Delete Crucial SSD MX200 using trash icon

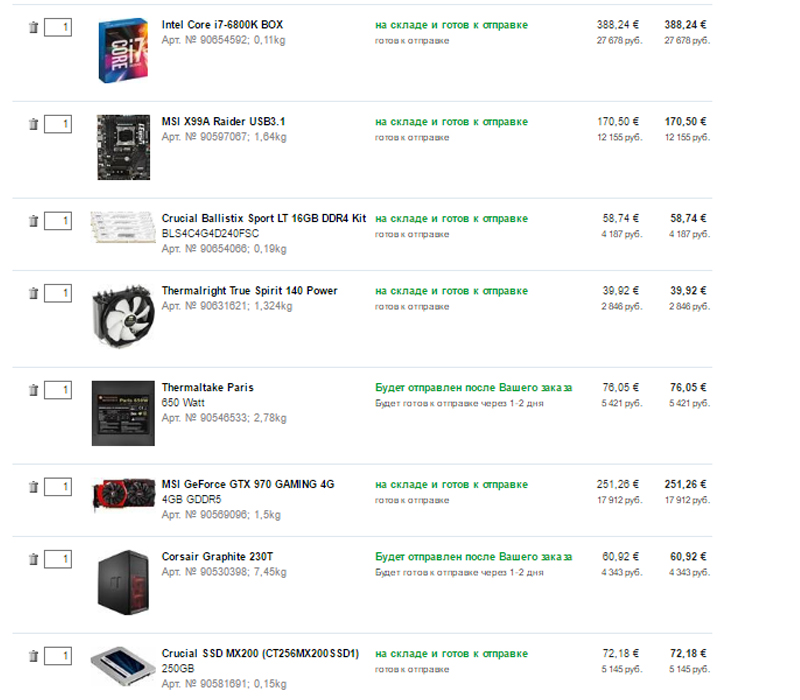[33, 656]
